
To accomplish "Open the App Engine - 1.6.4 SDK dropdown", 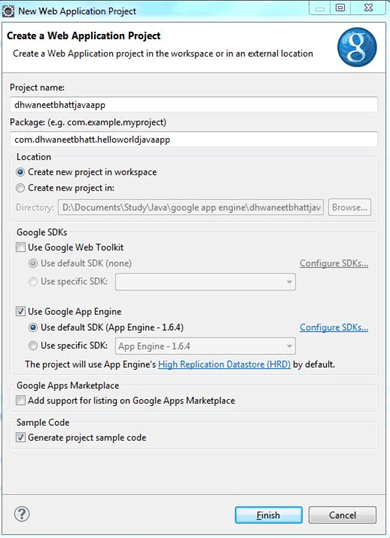I will 205,346.
